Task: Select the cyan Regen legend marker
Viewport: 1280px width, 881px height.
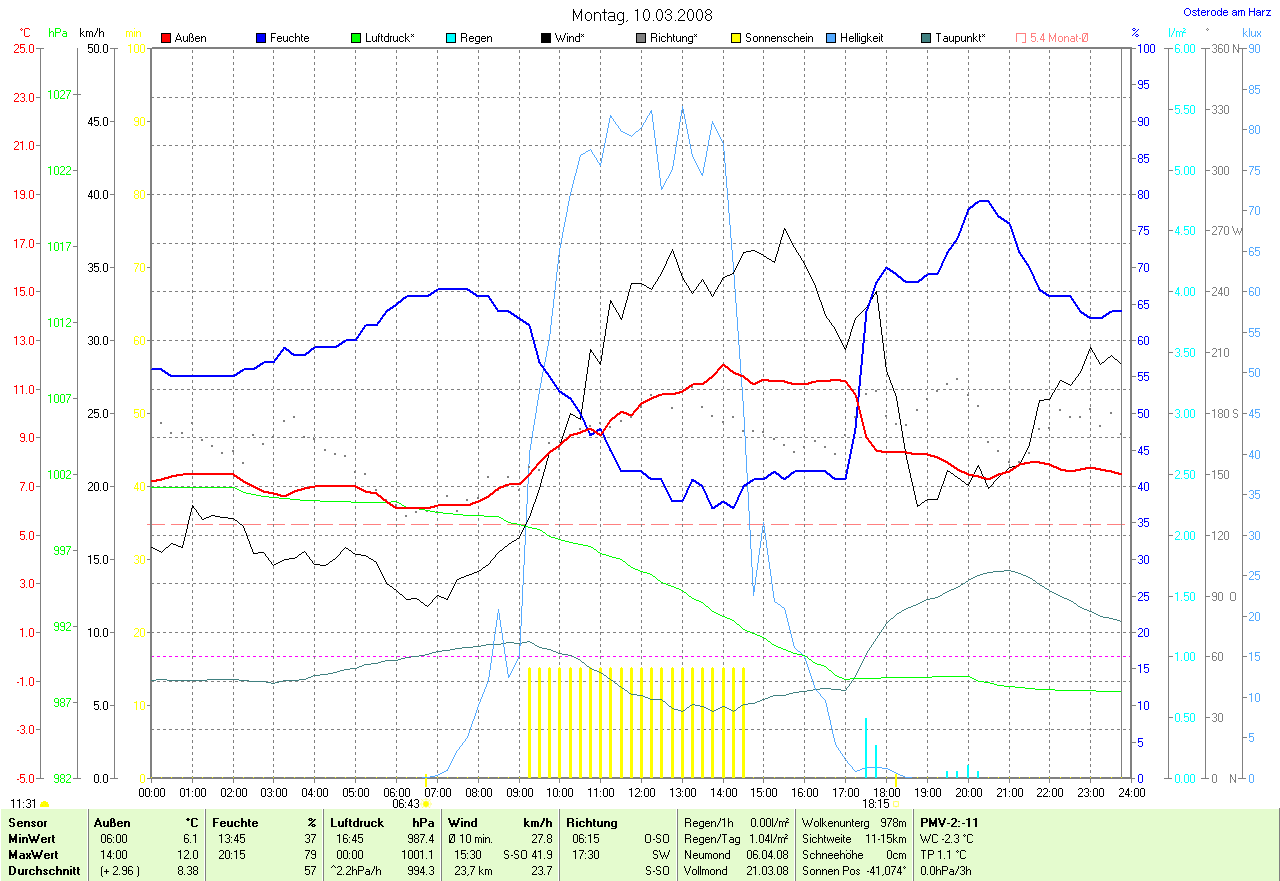Action: [451, 38]
